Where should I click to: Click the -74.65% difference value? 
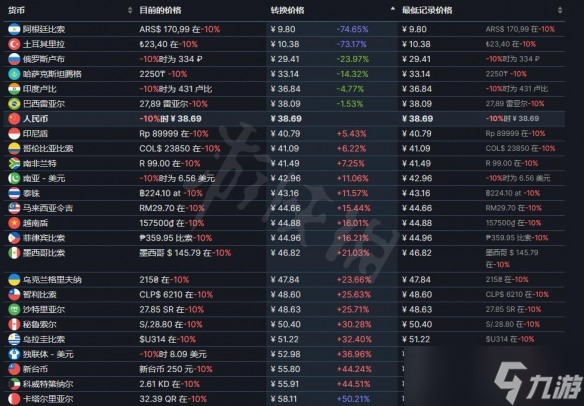click(352, 29)
